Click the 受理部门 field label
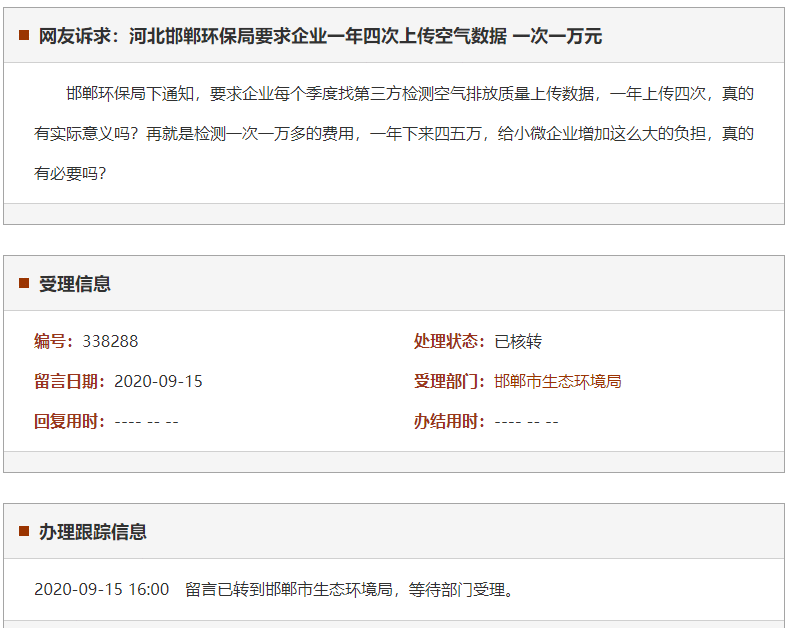The width and height of the screenshot is (790, 628). click(450, 381)
